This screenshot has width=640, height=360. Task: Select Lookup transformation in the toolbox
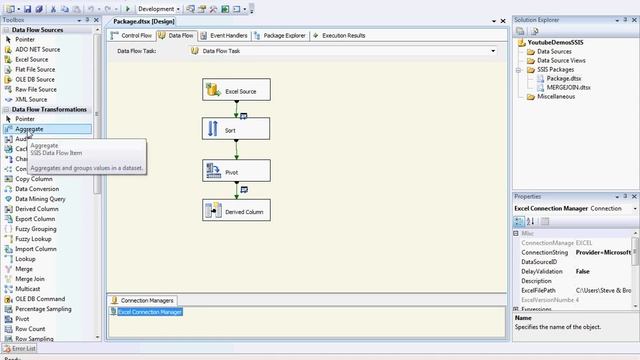pyautogui.click(x=25, y=259)
